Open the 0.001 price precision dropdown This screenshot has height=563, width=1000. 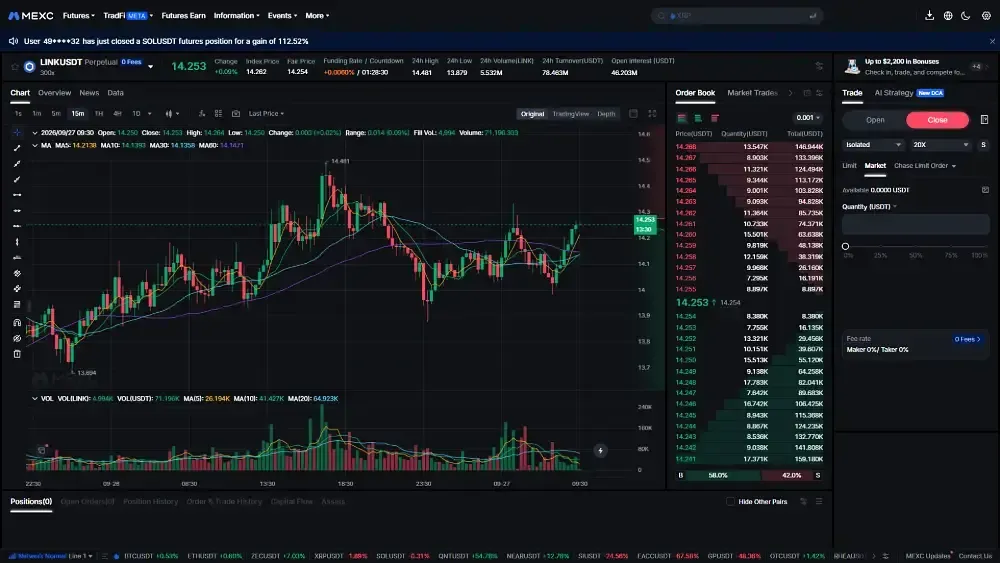(x=808, y=118)
